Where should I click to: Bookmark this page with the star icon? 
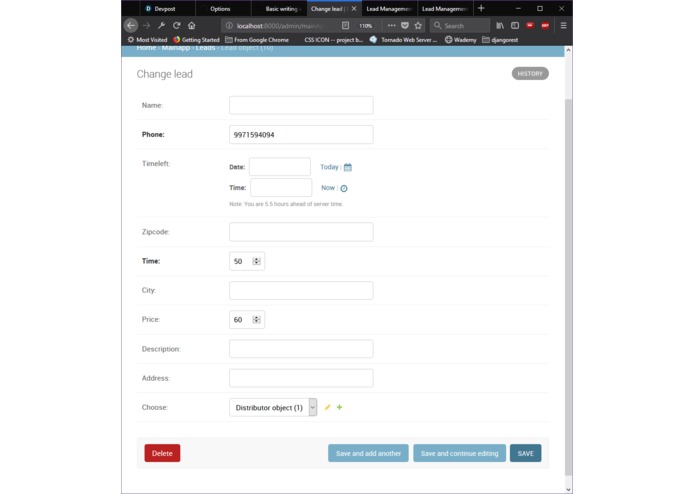(418, 26)
